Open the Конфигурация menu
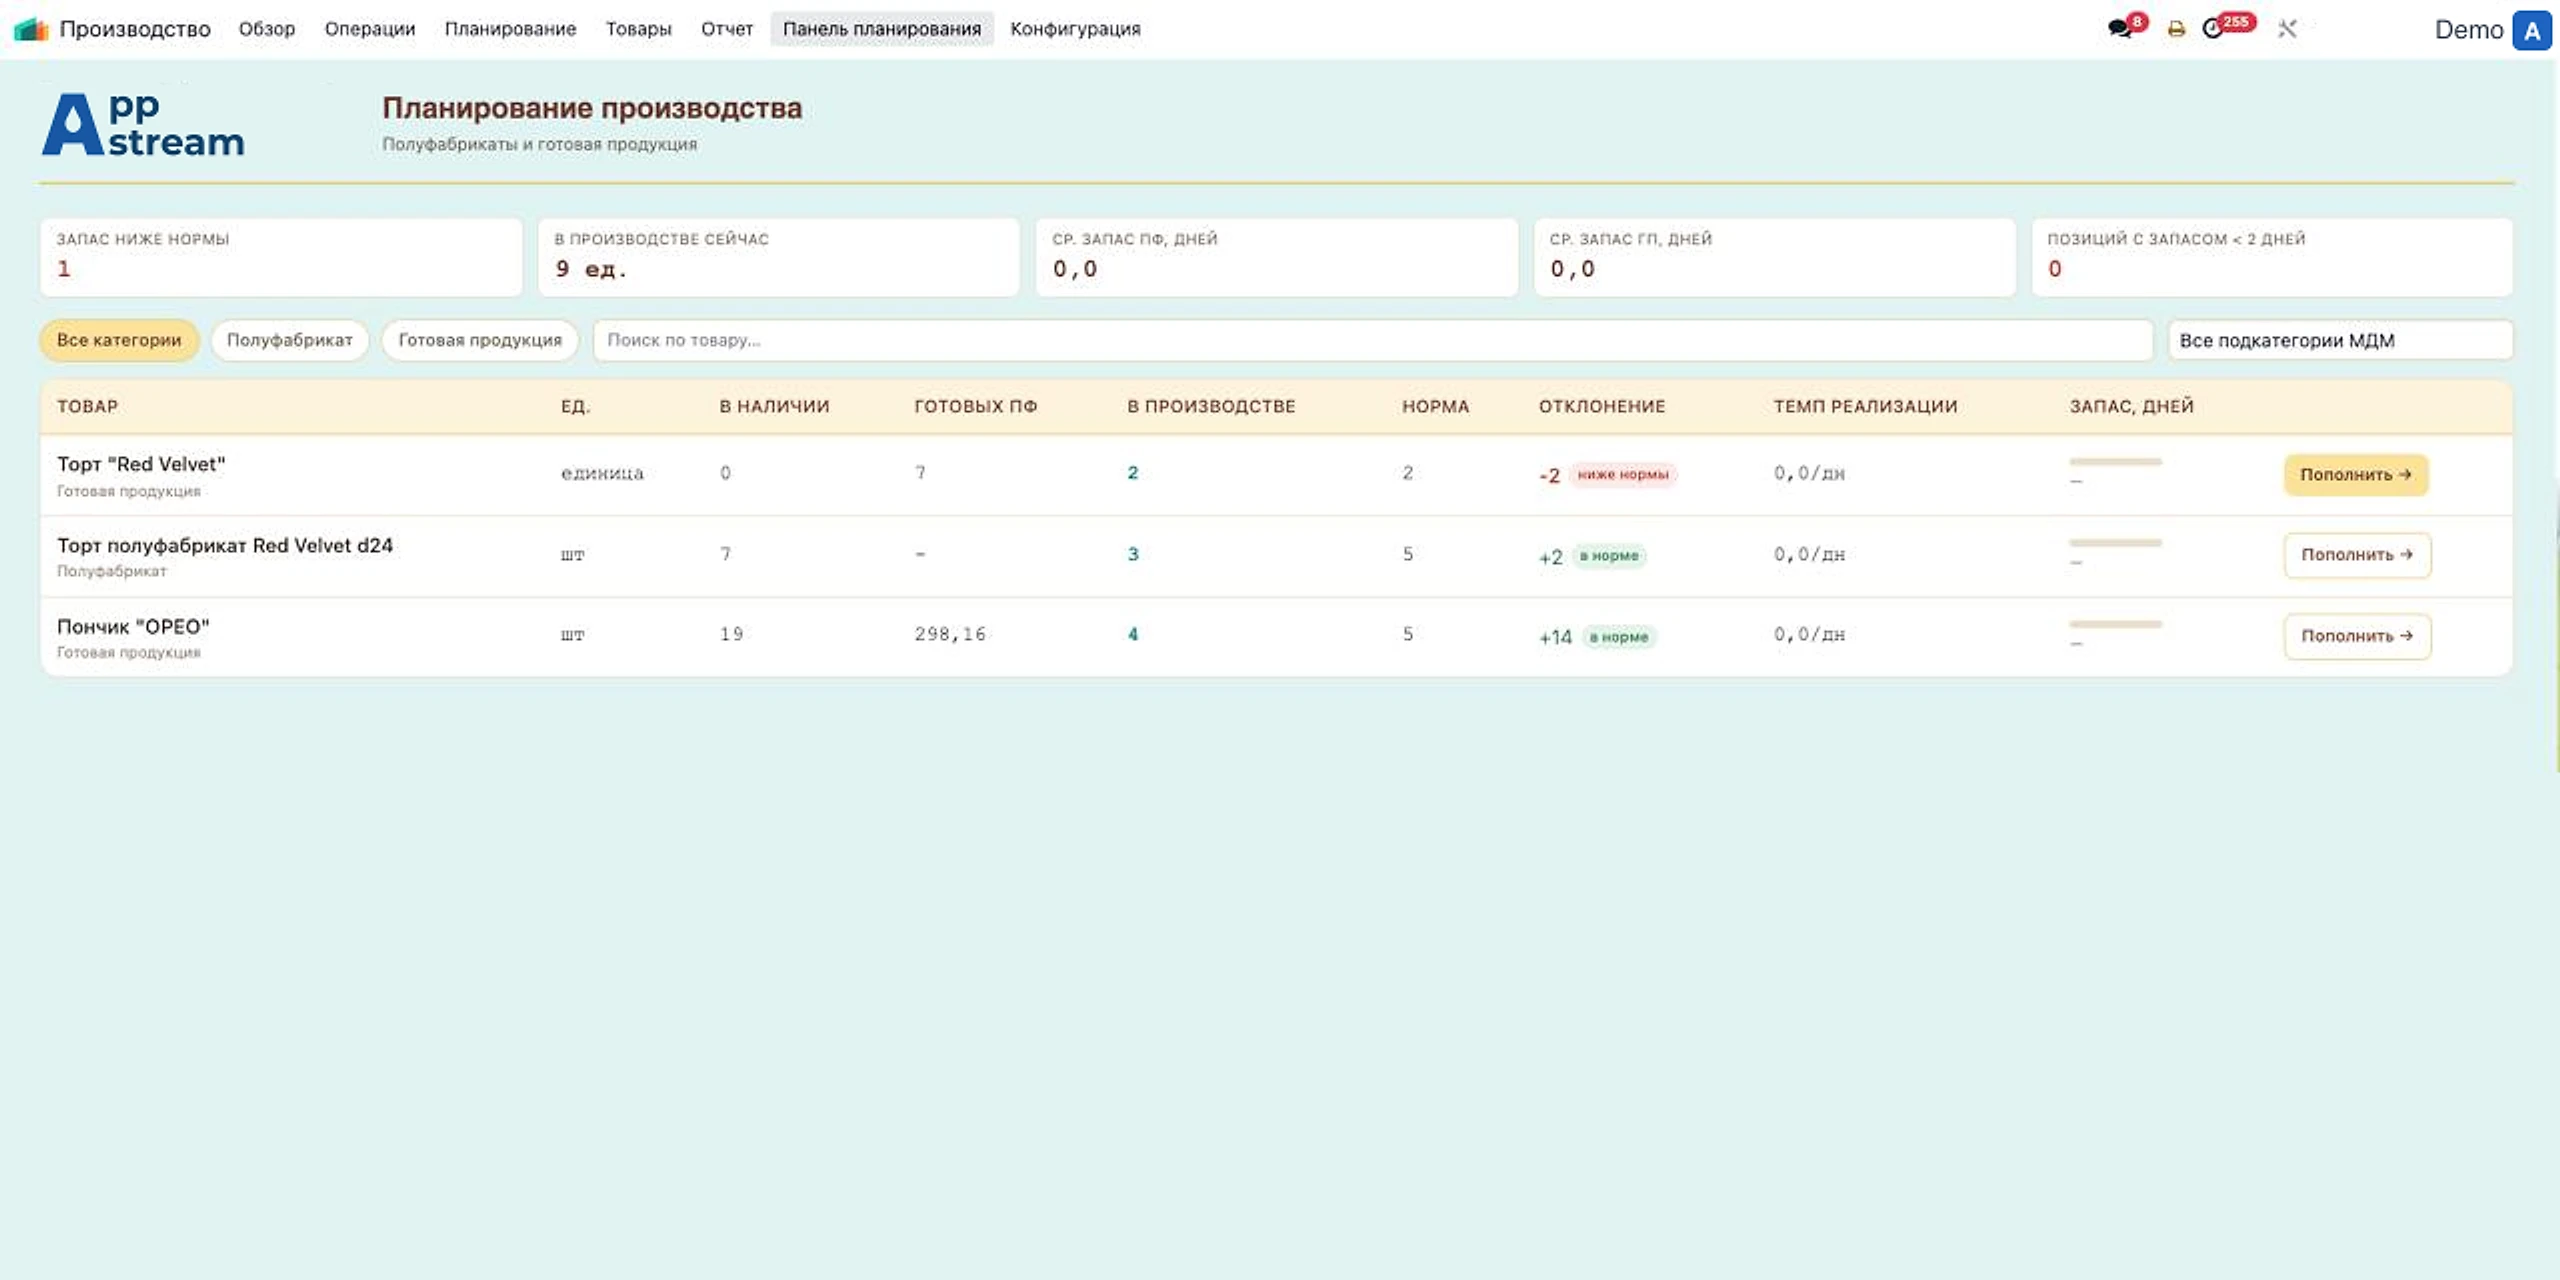 1075,29
